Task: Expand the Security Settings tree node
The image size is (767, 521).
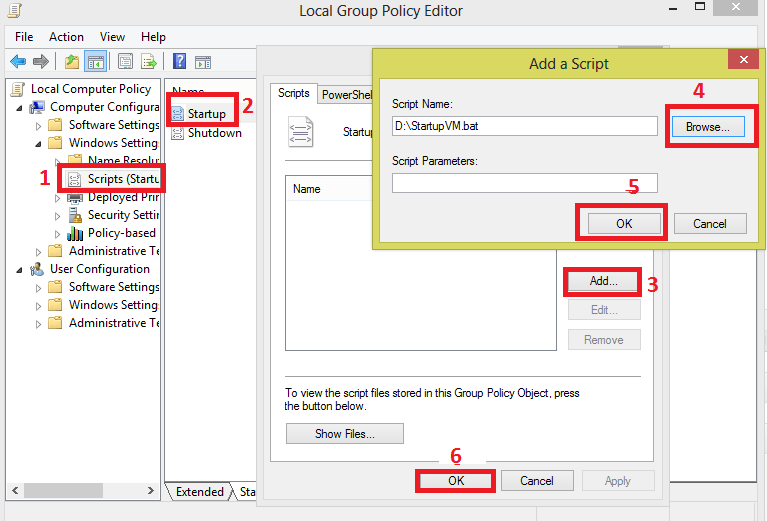Action: coord(57,215)
